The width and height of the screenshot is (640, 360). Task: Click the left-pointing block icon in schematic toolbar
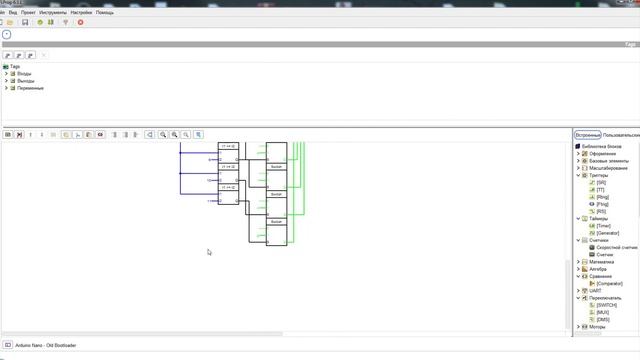[150, 135]
